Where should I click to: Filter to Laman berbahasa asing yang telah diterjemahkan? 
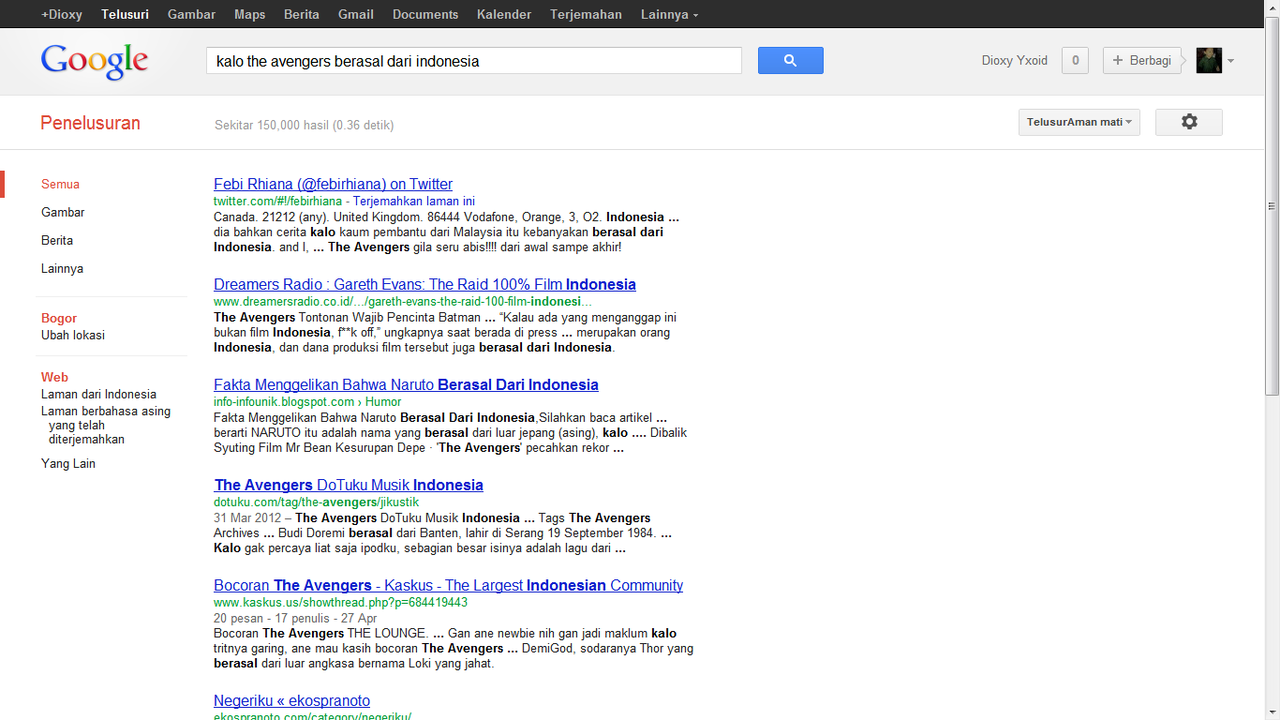point(106,425)
